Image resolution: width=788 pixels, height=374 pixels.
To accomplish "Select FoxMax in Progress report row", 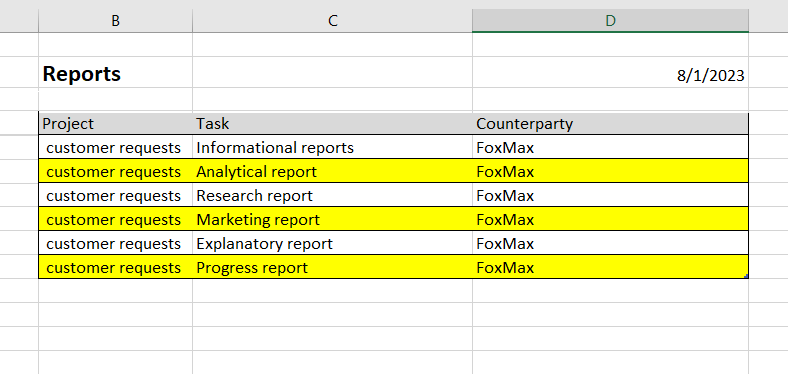I will [x=610, y=267].
